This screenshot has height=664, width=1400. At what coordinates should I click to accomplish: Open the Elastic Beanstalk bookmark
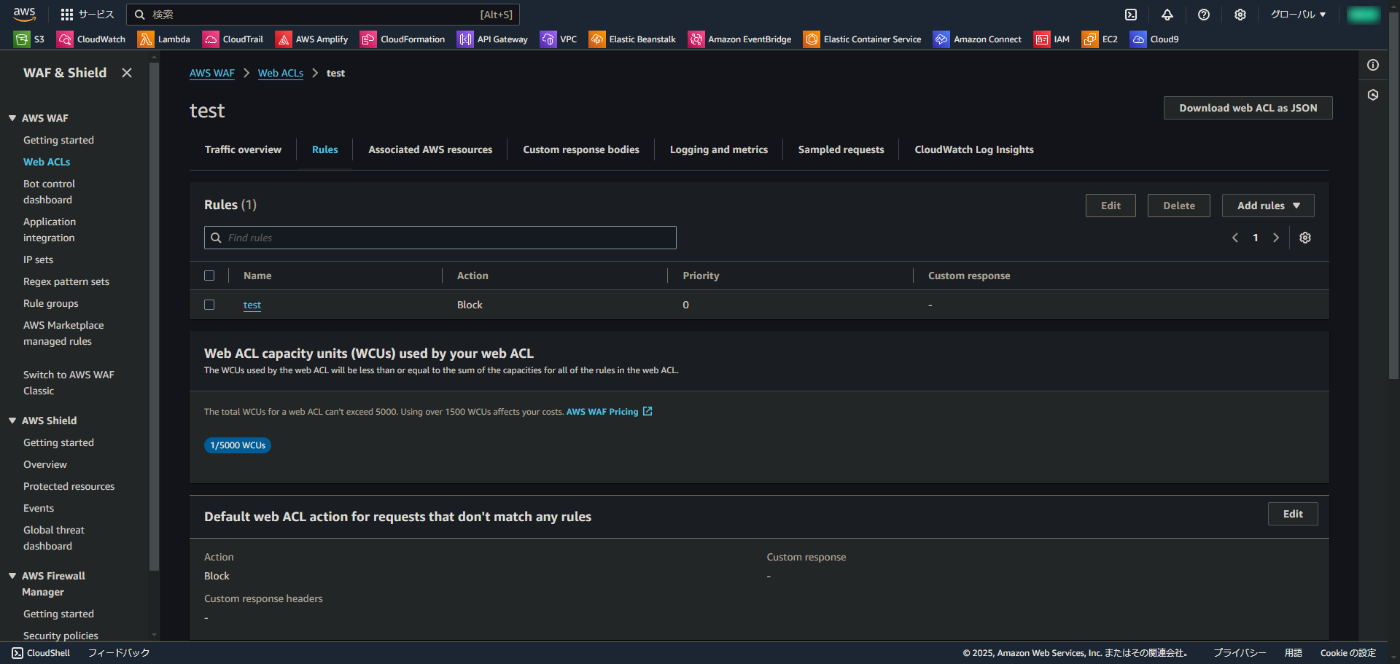click(x=632, y=39)
